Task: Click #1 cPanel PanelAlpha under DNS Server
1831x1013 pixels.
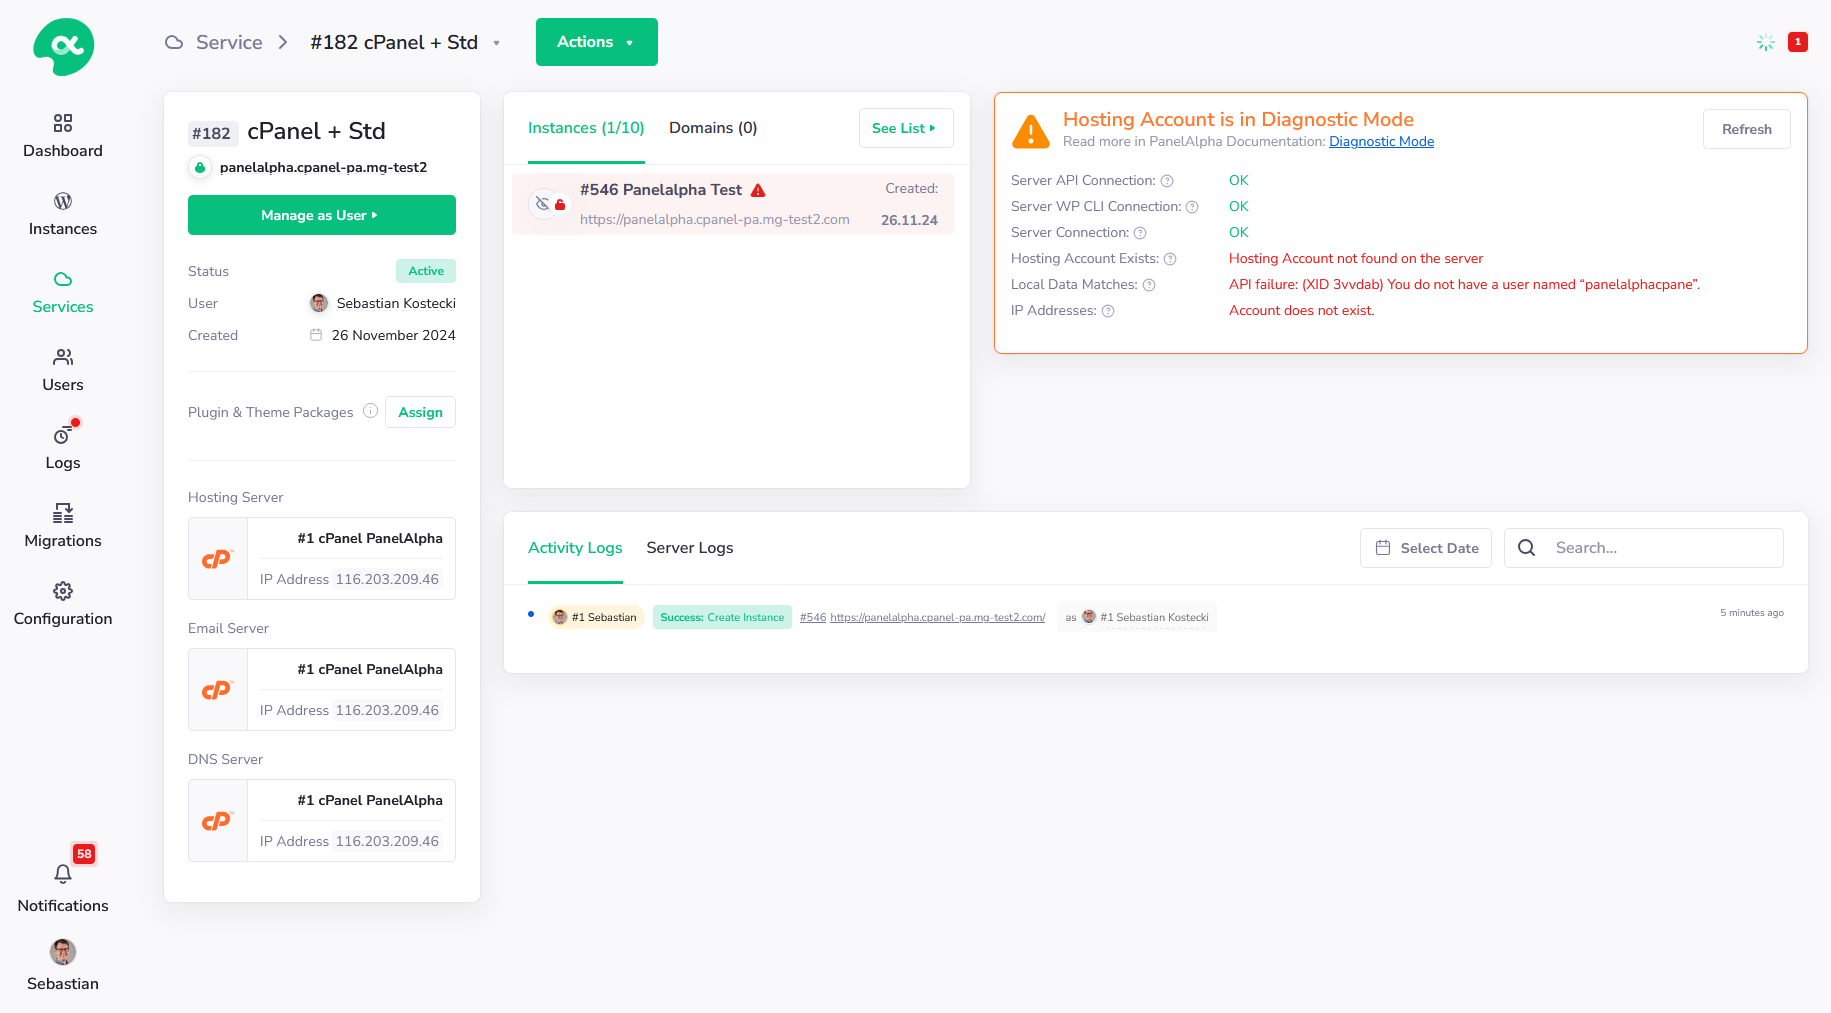Action: click(370, 800)
